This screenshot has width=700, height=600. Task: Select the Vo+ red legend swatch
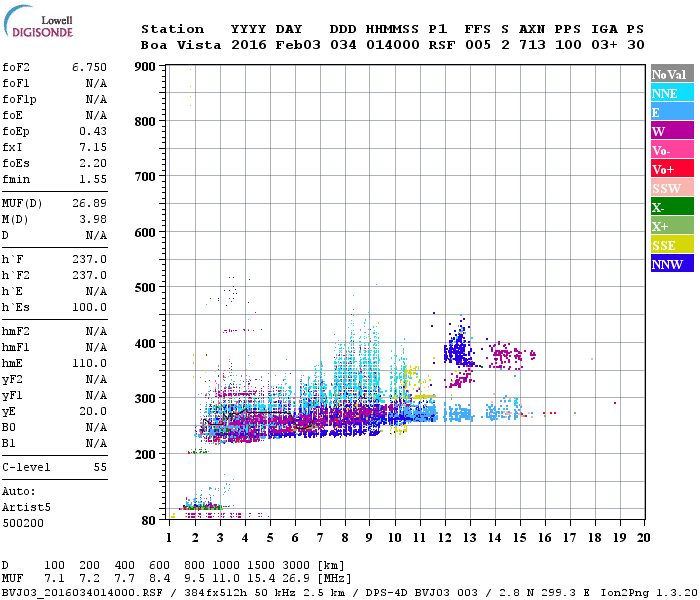click(x=672, y=169)
